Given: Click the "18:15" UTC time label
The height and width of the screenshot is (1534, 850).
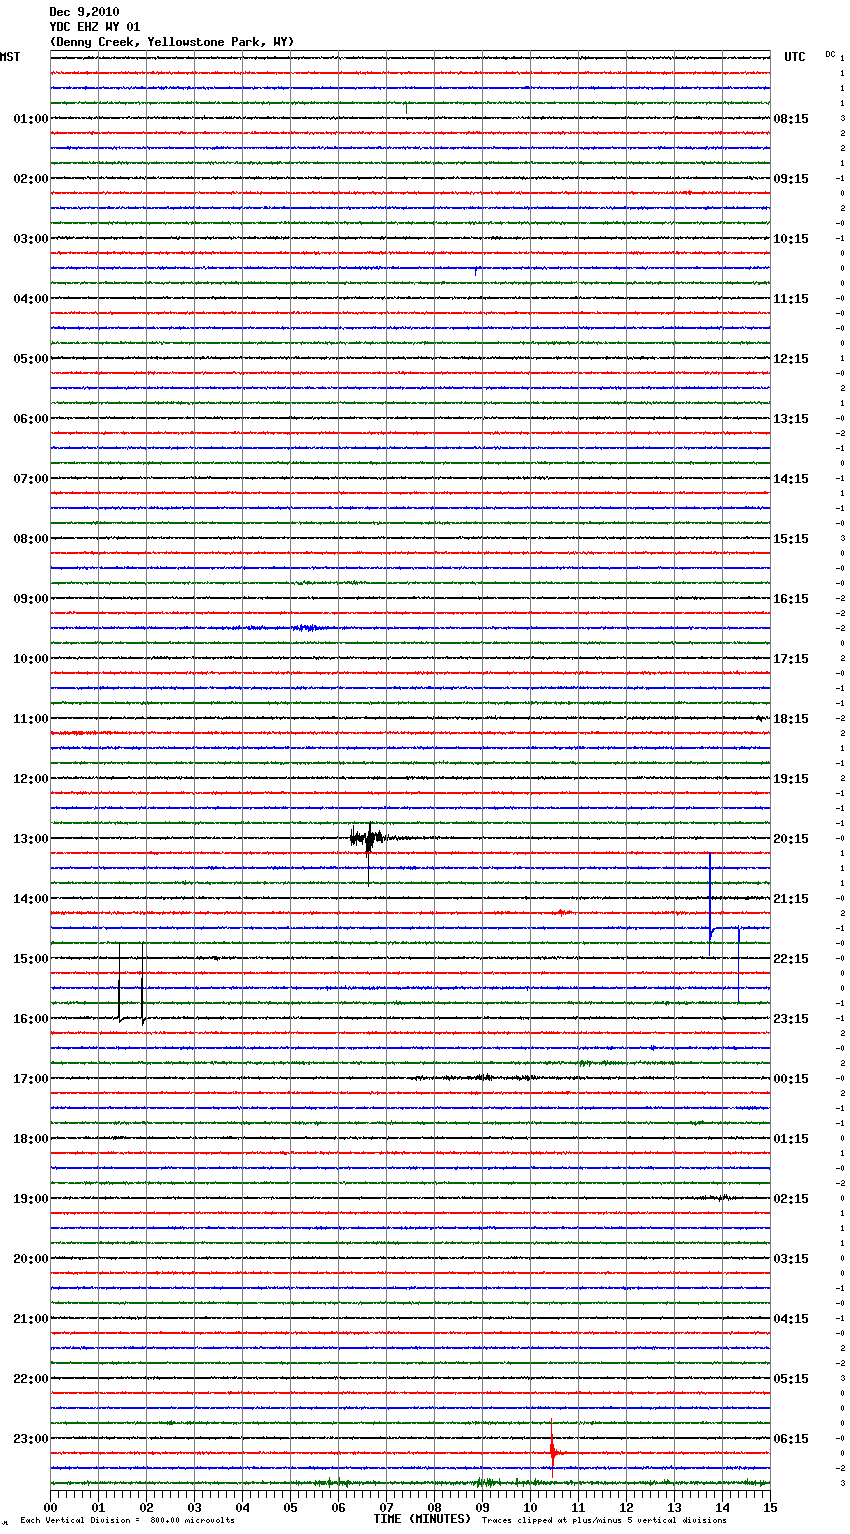Looking at the screenshot, I should tap(791, 719).
